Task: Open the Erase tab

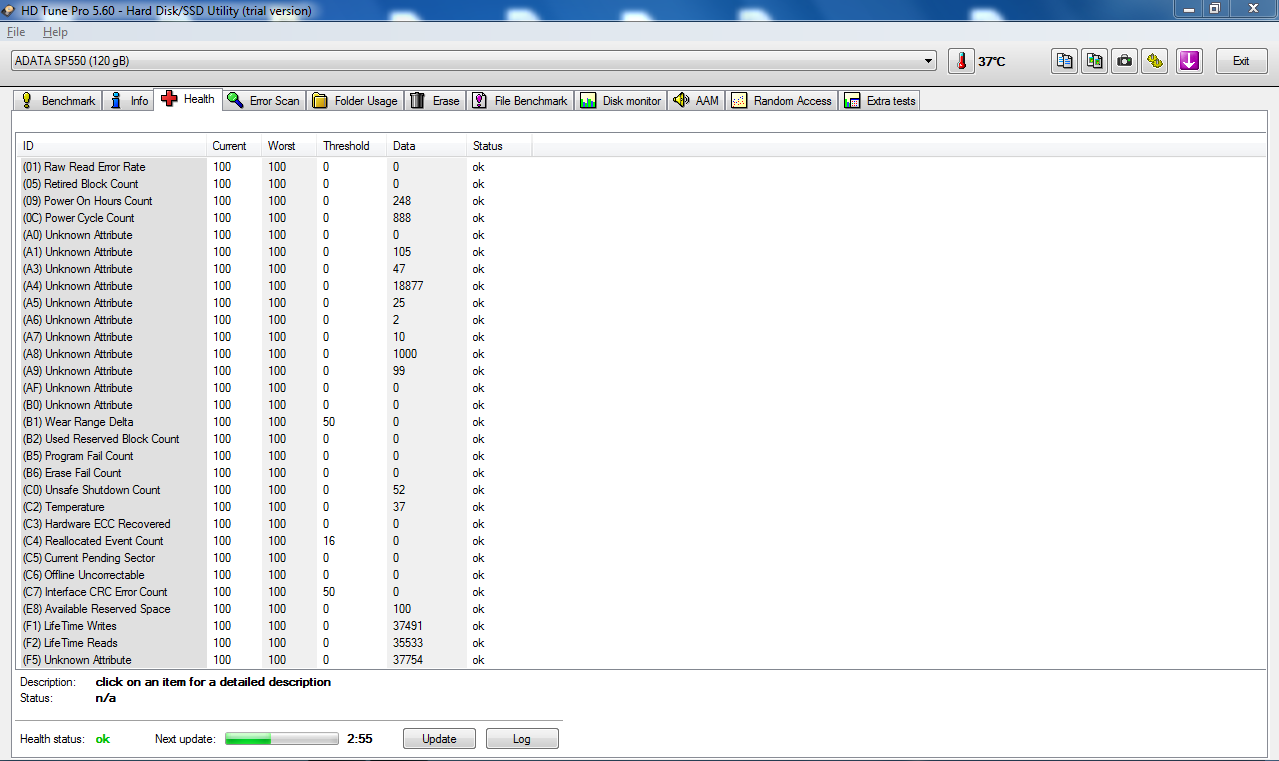Action: [x=435, y=101]
